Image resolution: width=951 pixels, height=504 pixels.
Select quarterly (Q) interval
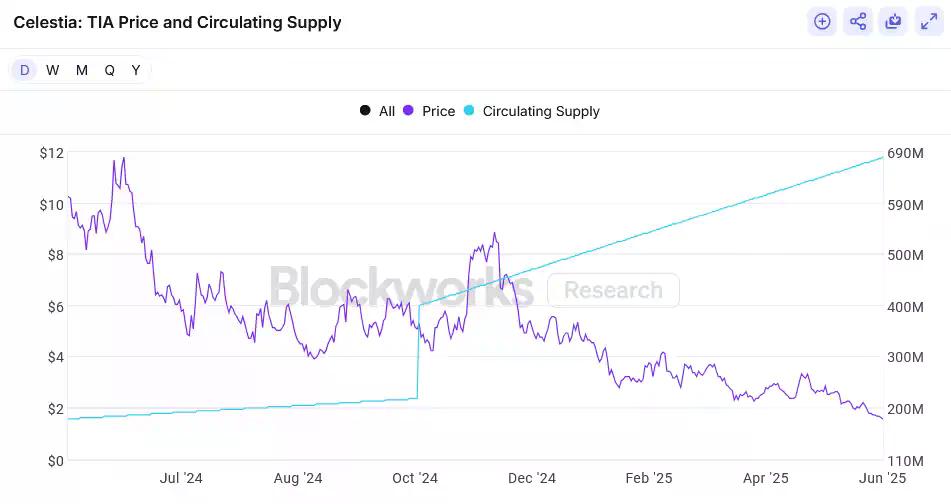[x=109, y=70]
